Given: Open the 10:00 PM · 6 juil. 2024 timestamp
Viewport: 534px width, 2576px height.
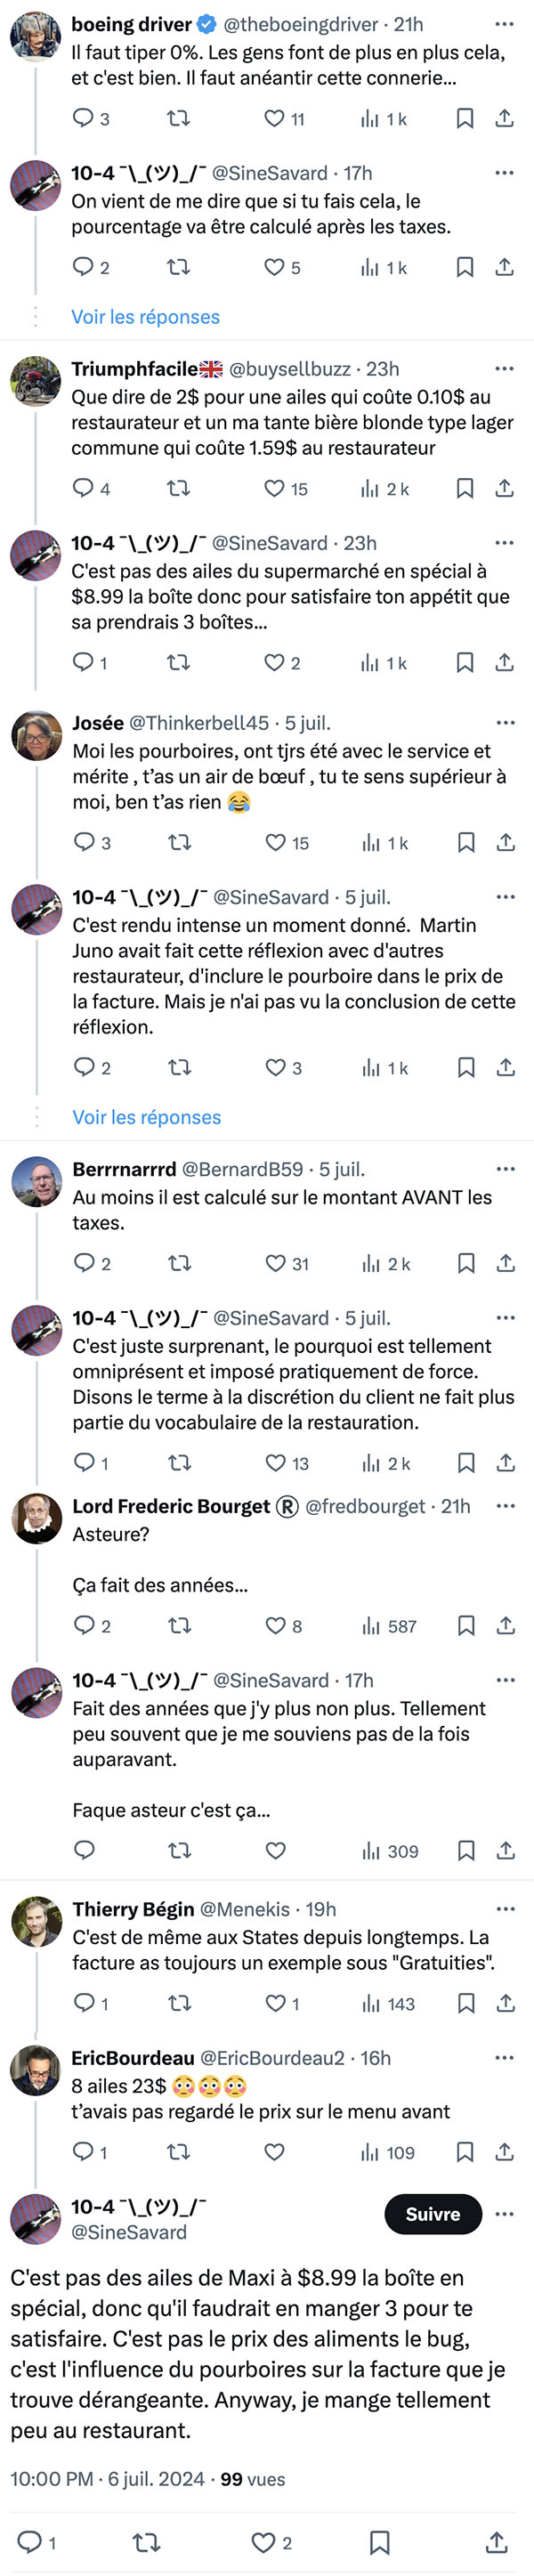Looking at the screenshot, I should (107, 2479).
